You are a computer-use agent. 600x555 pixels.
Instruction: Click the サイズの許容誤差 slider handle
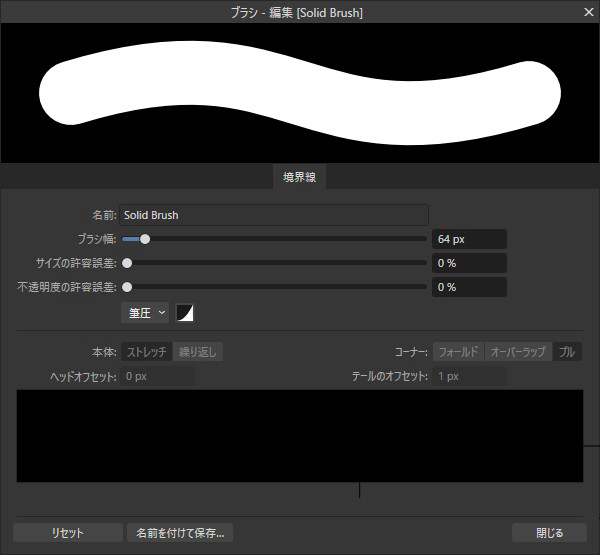pyautogui.click(x=127, y=263)
